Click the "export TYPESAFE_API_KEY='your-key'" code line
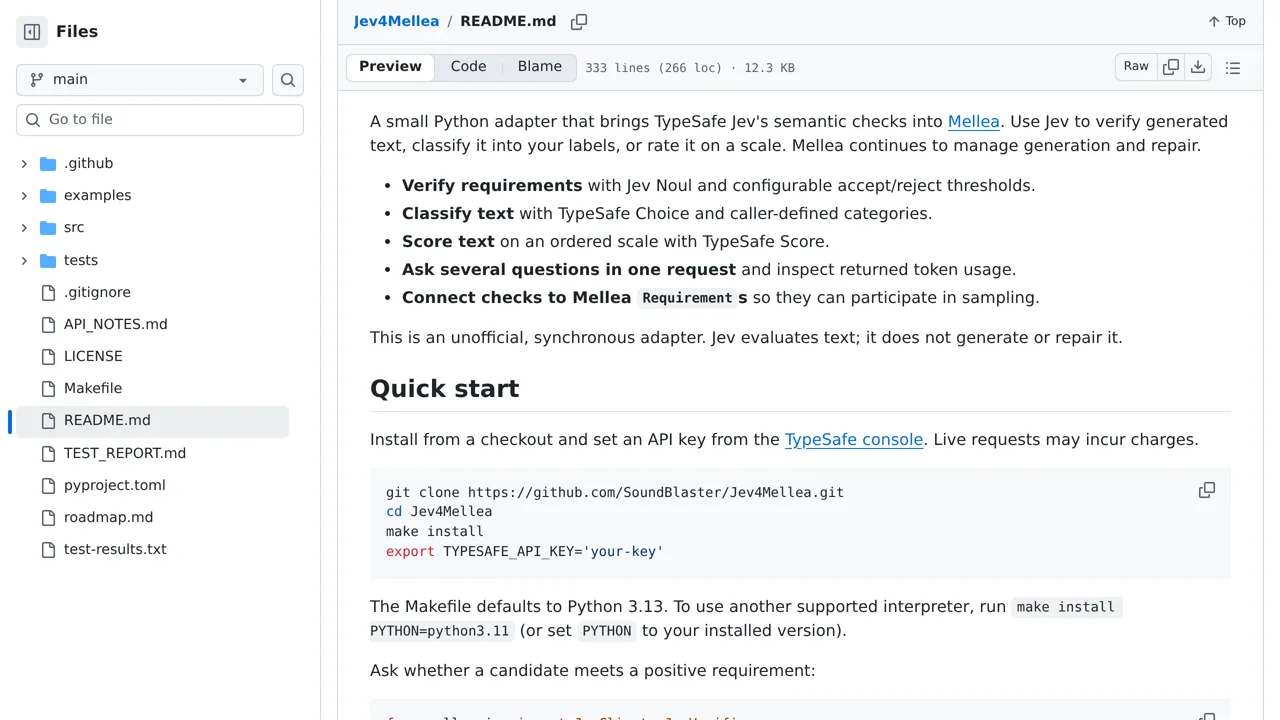Screen dimensions: 1280x720 point(525,551)
